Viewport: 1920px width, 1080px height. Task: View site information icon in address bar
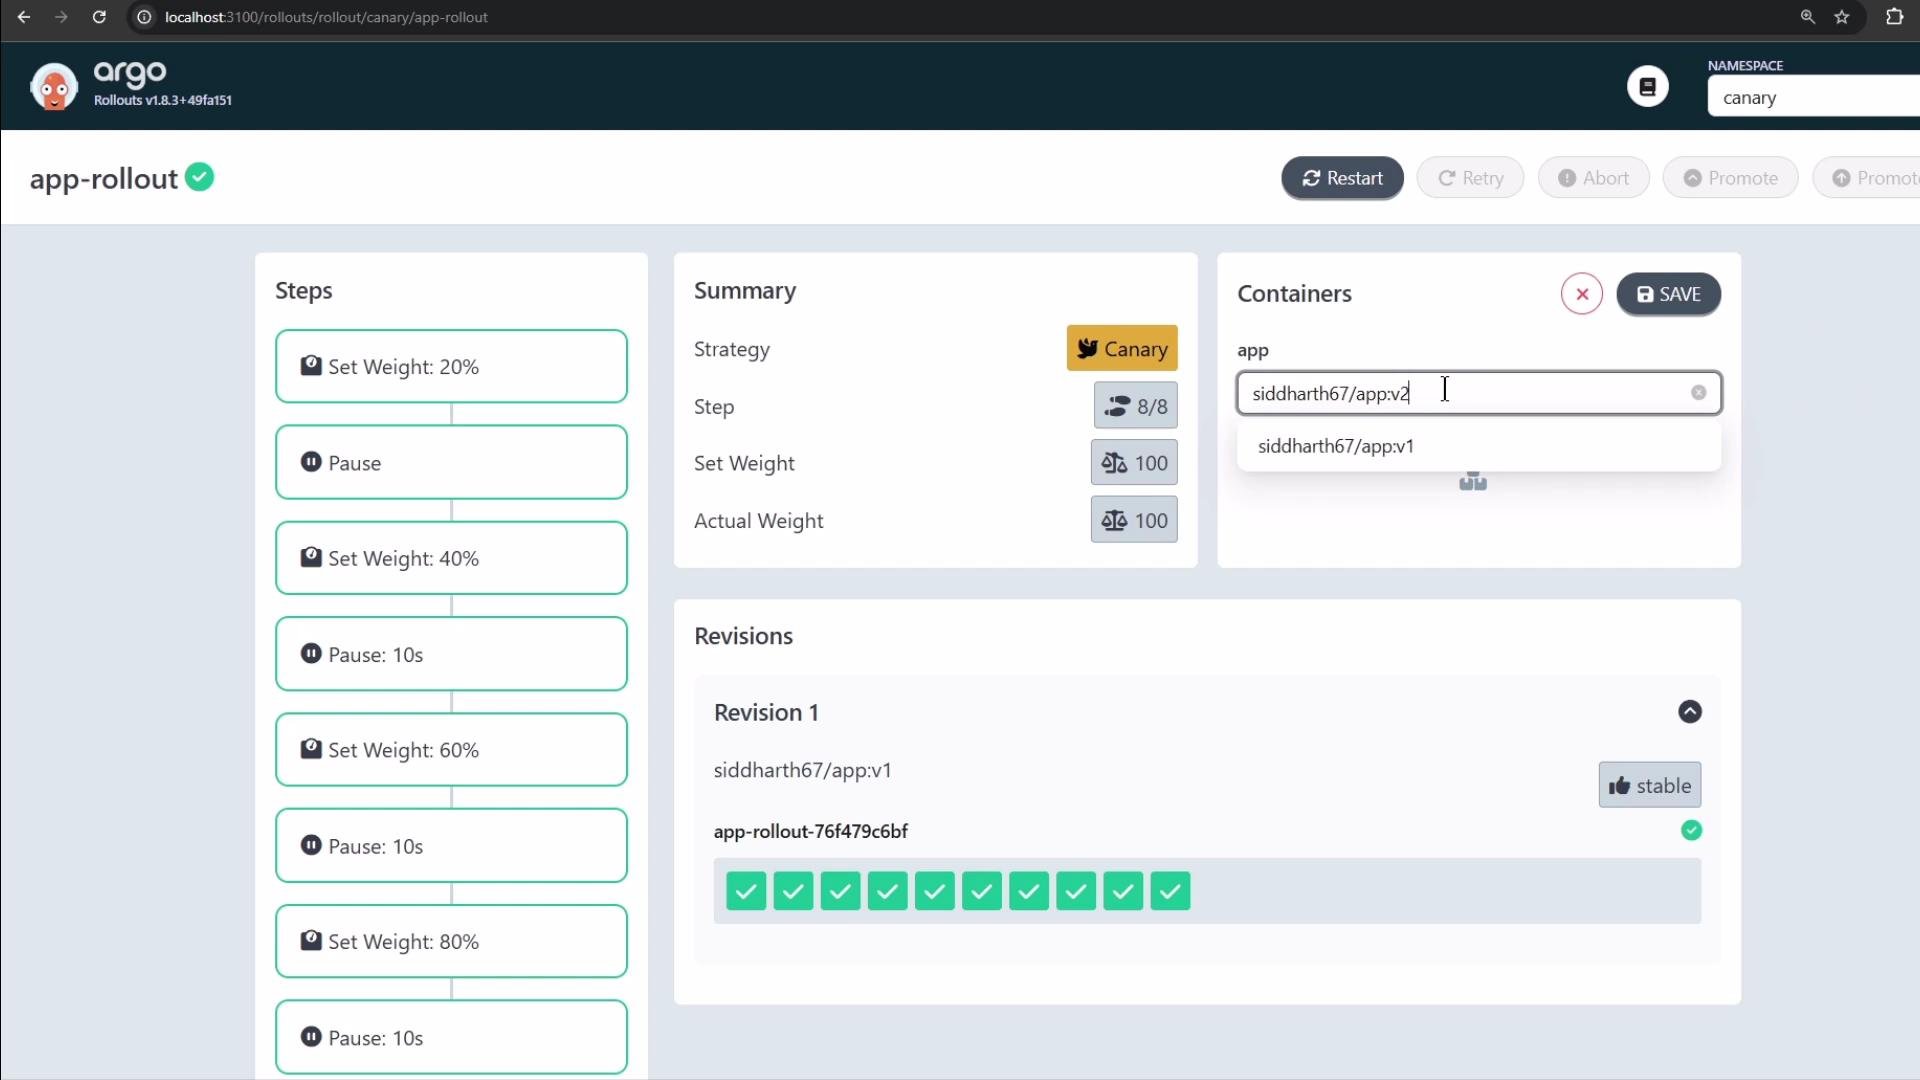144,17
